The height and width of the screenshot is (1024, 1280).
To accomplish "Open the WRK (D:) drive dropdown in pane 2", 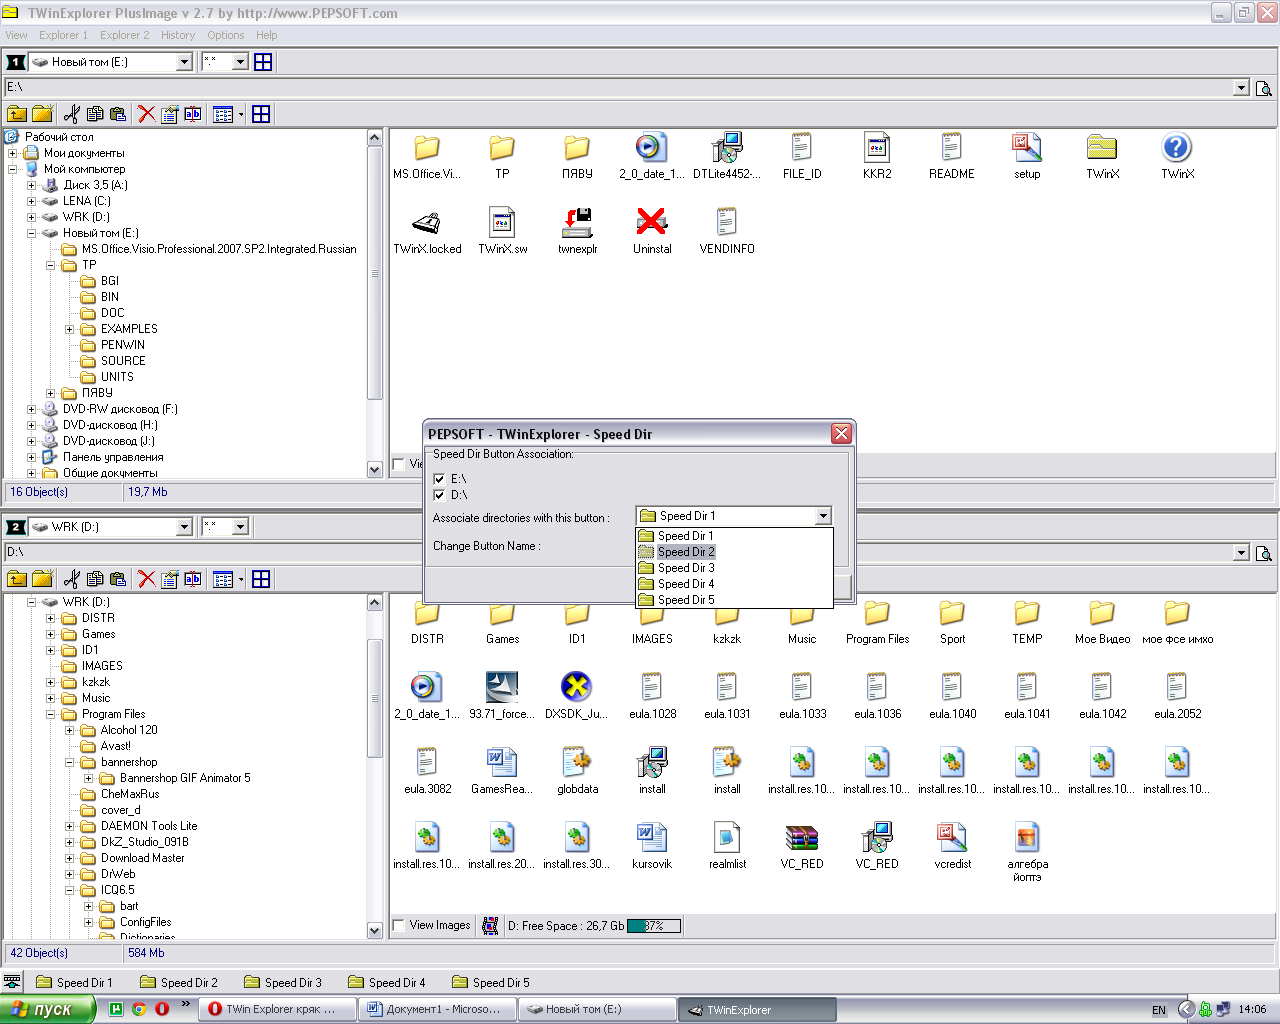I will 184,527.
